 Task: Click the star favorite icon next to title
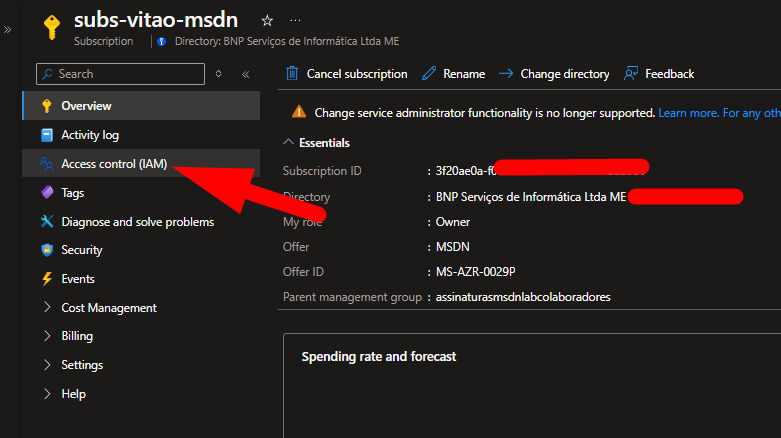[x=267, y=20]
